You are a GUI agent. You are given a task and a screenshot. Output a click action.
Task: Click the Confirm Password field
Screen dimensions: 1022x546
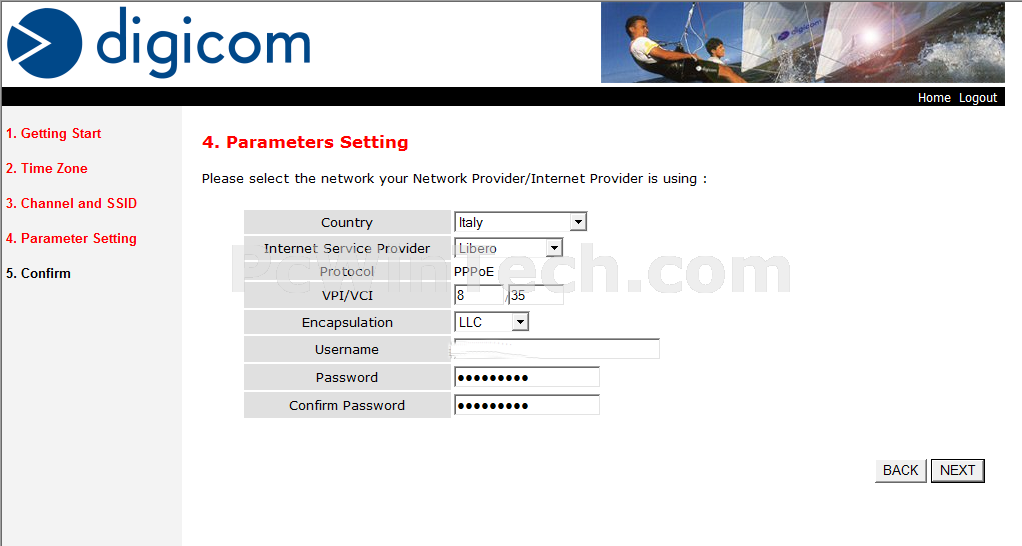(x=527, y=405)
